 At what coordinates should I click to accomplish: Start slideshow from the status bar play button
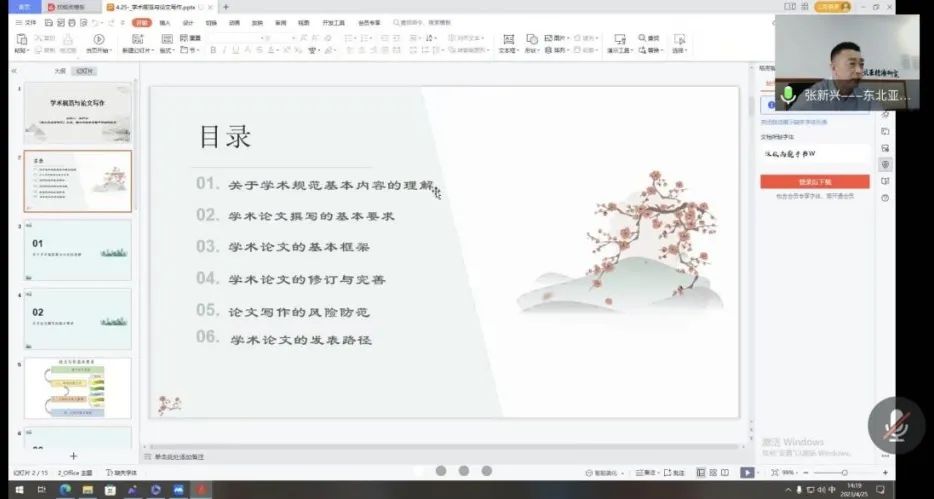click(x=747, y=472)
